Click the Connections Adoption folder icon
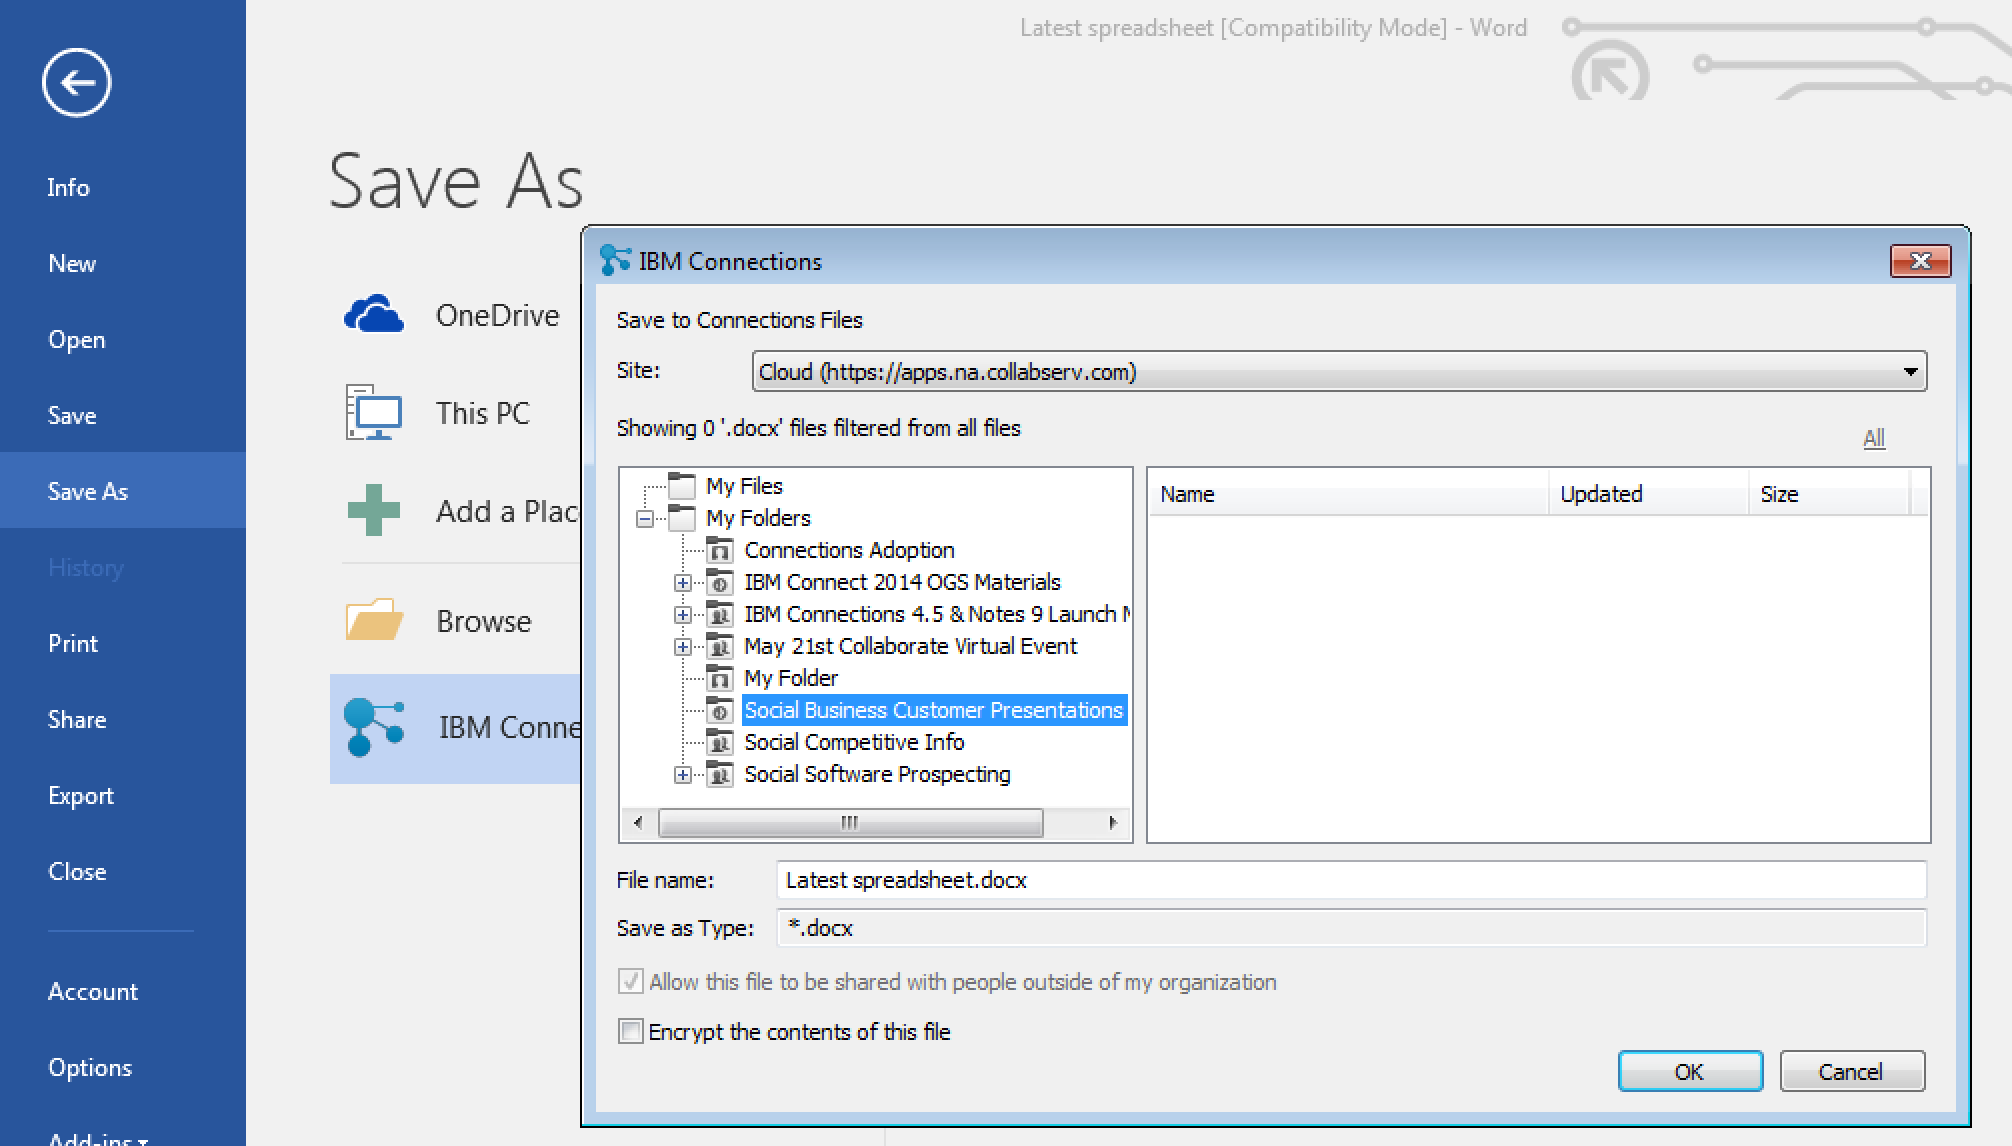Image resolution: width=2012 pixels, height=1146 pixels. pyautogui.click(x=719, y=550)
